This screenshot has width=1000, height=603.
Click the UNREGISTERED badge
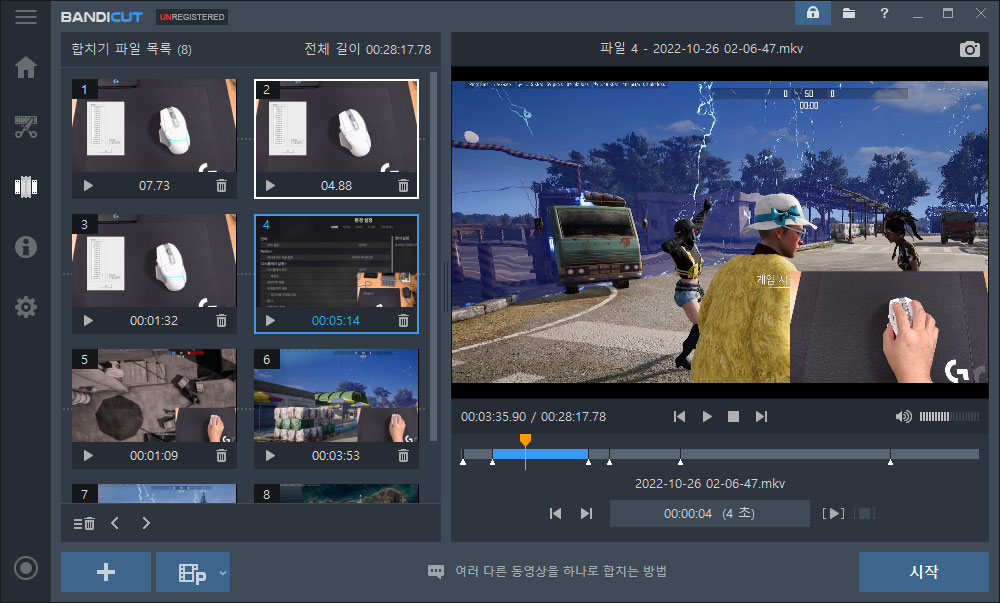(x=192, y=17)
